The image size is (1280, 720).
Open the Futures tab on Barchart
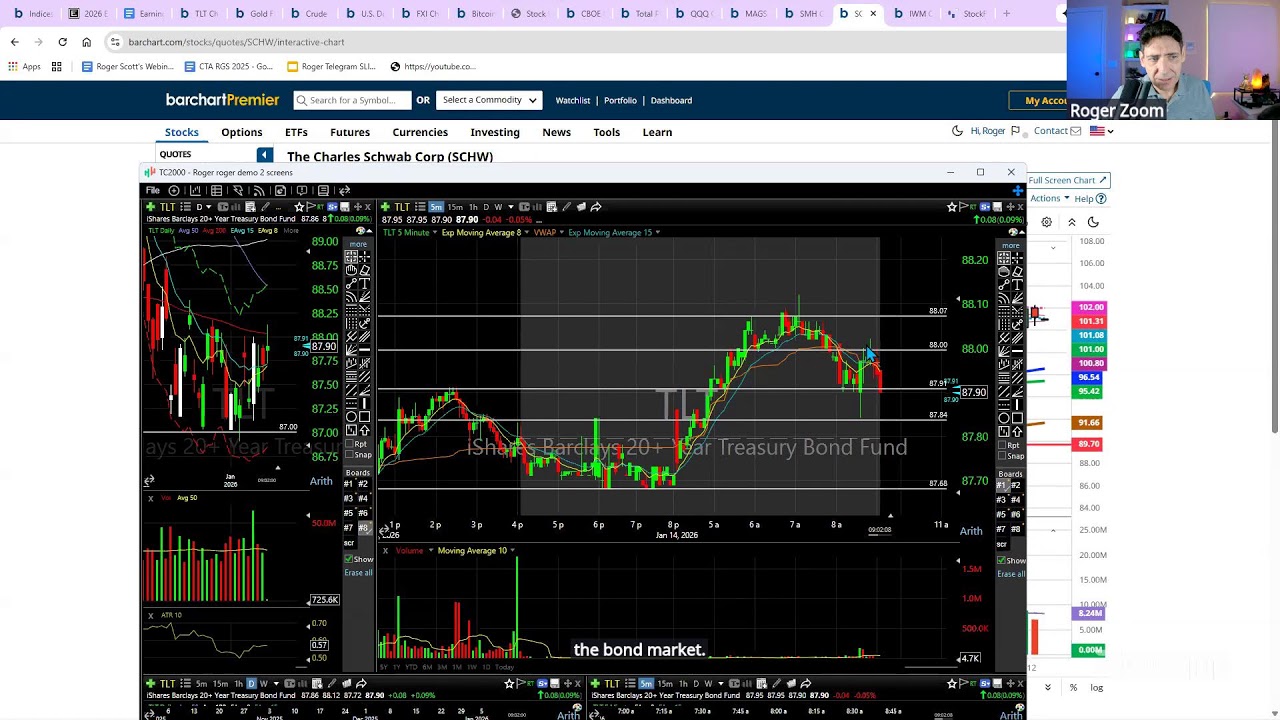(350, 132)
